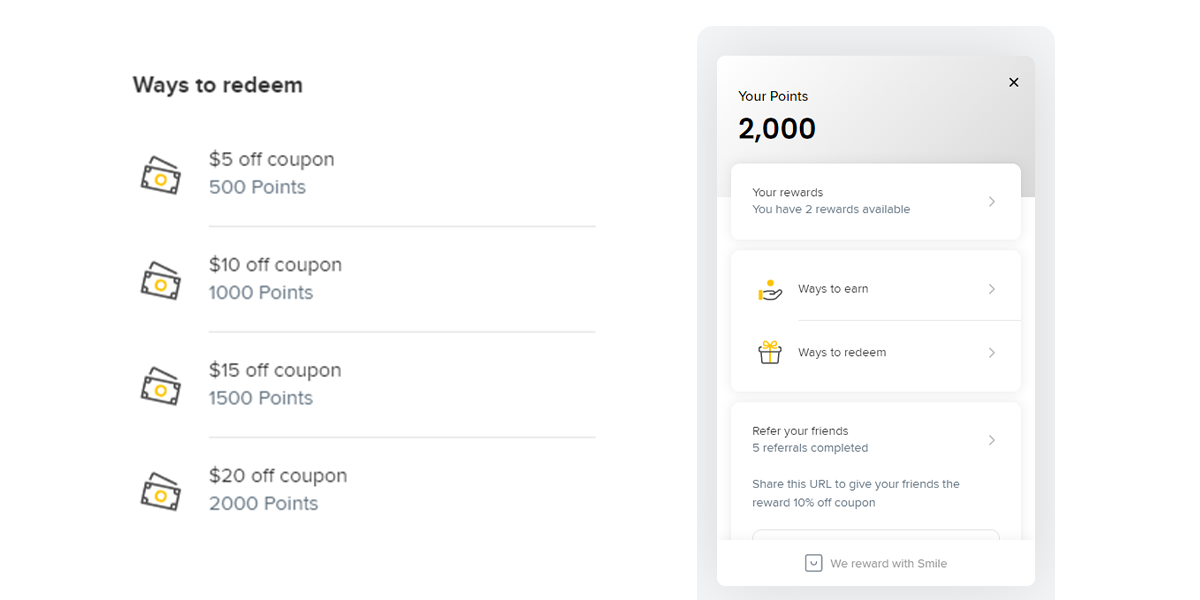Viewport: 1200px width, 600px height.
Task: Click the cash icon beside $15 off coupon
Action: (160, 386)
